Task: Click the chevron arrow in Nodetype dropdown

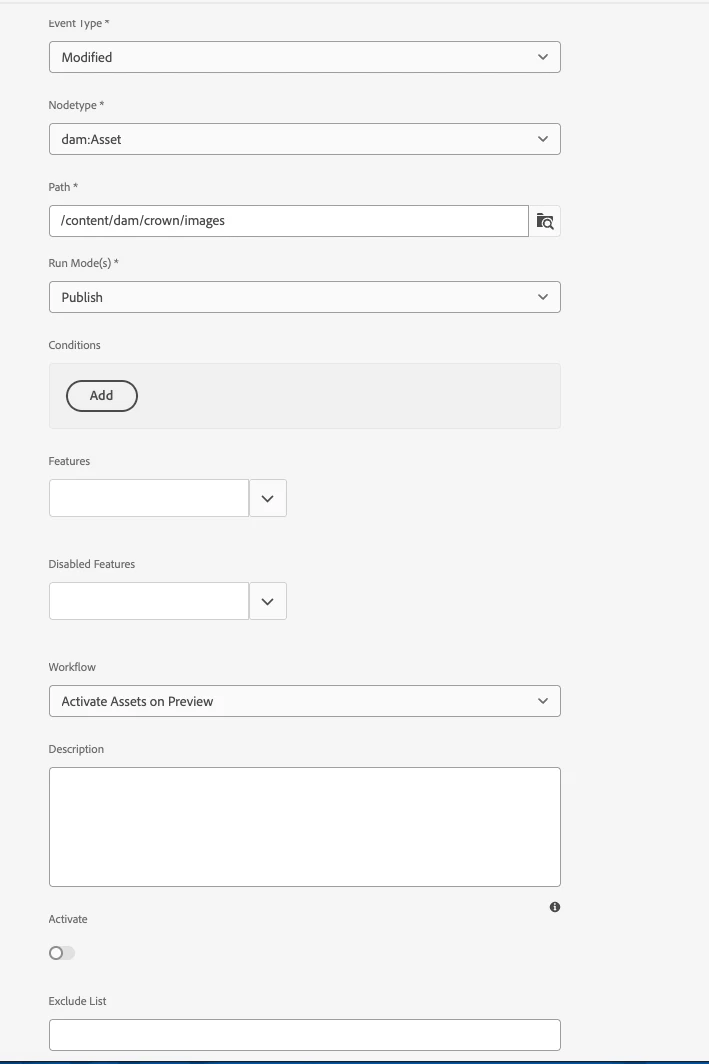Action: 543,139
